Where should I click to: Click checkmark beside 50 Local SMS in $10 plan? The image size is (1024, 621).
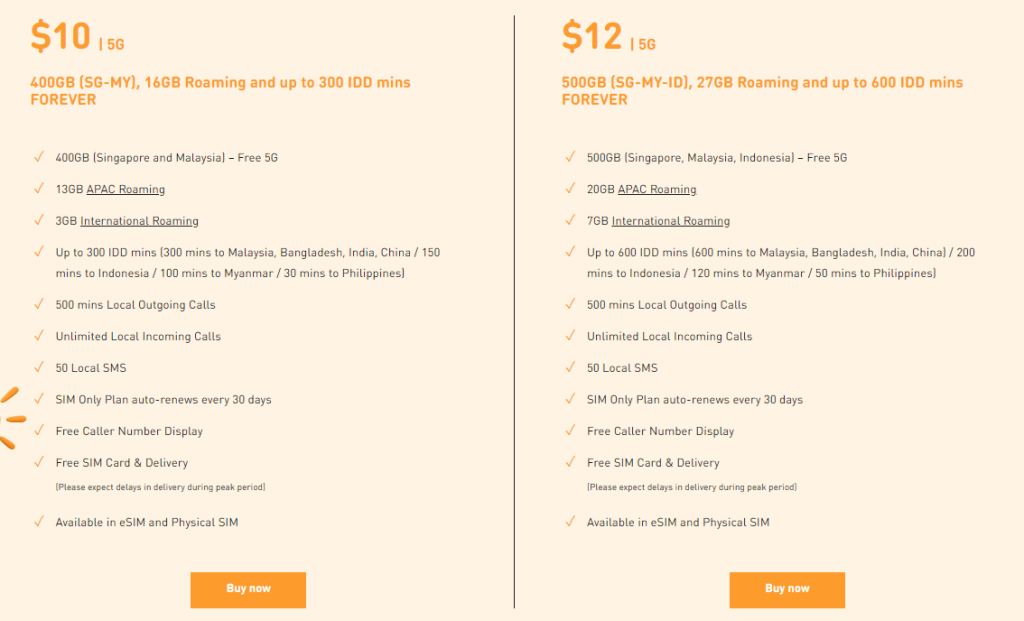39,367
